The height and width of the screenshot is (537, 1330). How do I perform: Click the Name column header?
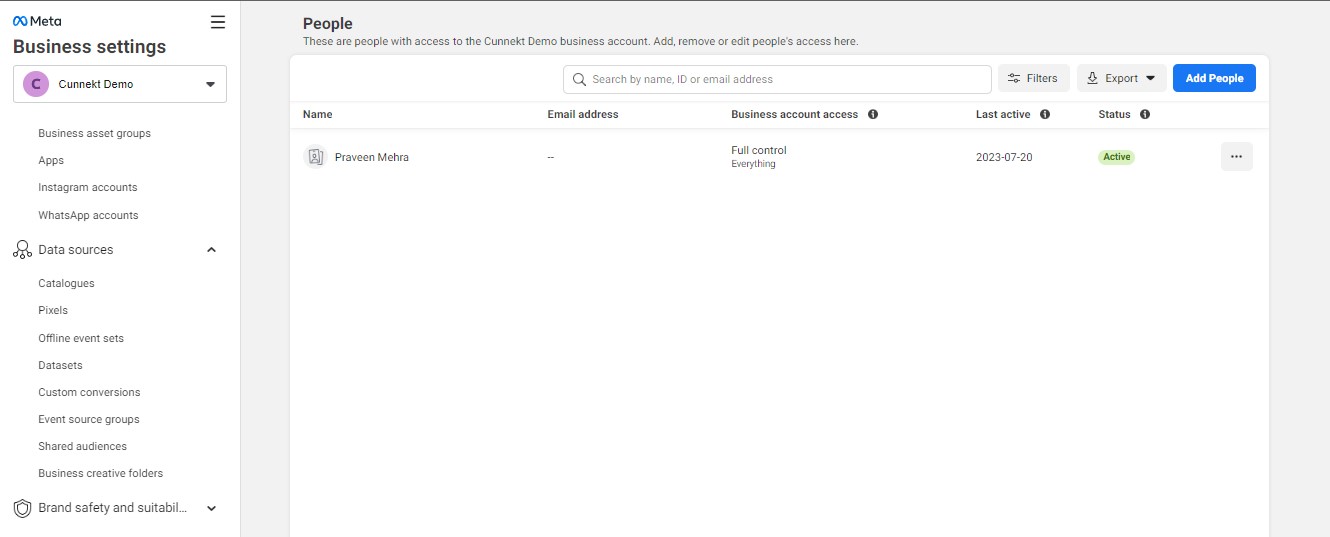318,114
